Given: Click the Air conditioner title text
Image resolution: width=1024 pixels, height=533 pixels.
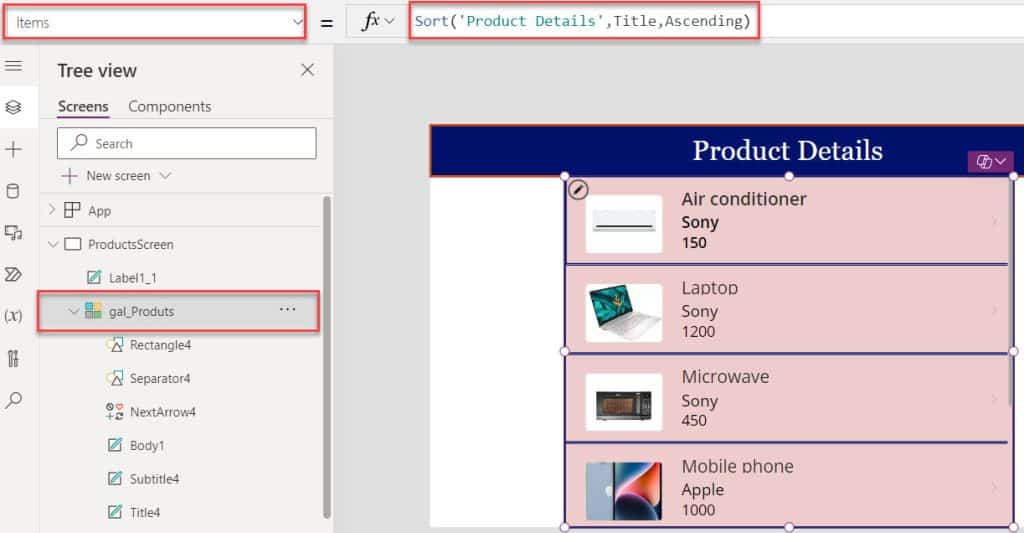Looking at the screenshot, I should click(744, 199).
